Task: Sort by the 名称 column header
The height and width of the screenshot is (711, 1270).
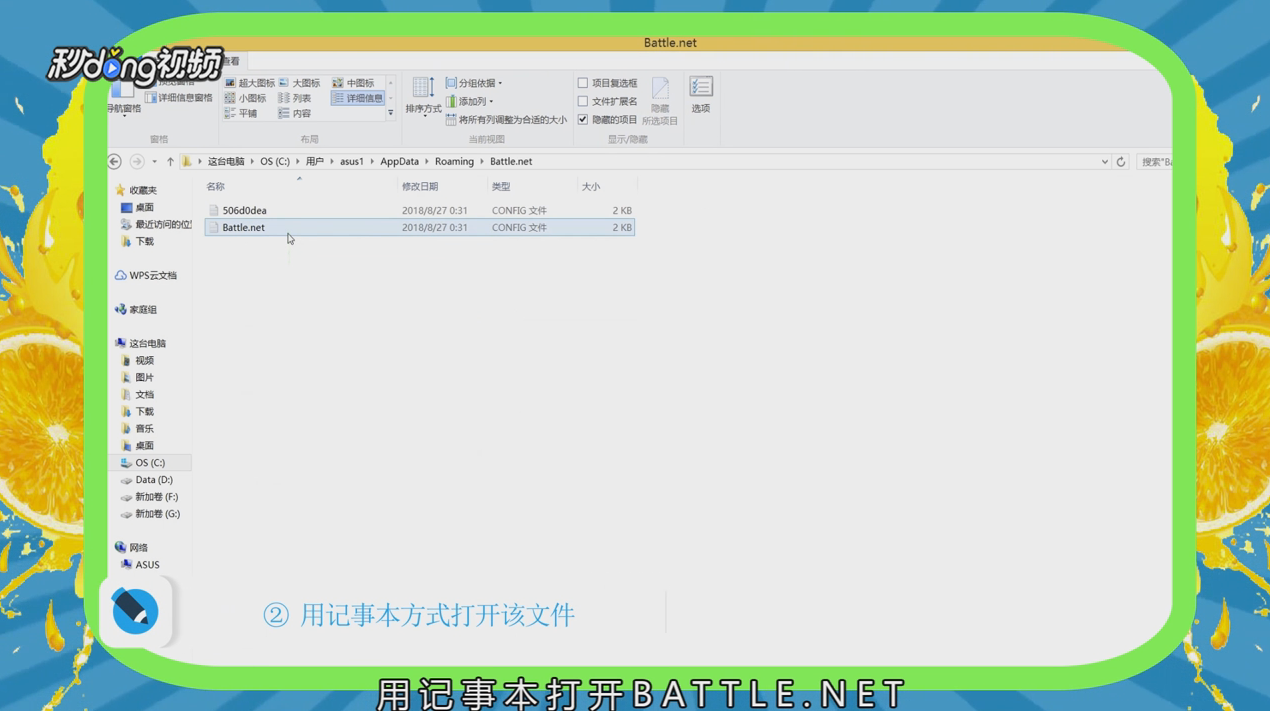Action: pyautogui.click(x=215, y=187)
